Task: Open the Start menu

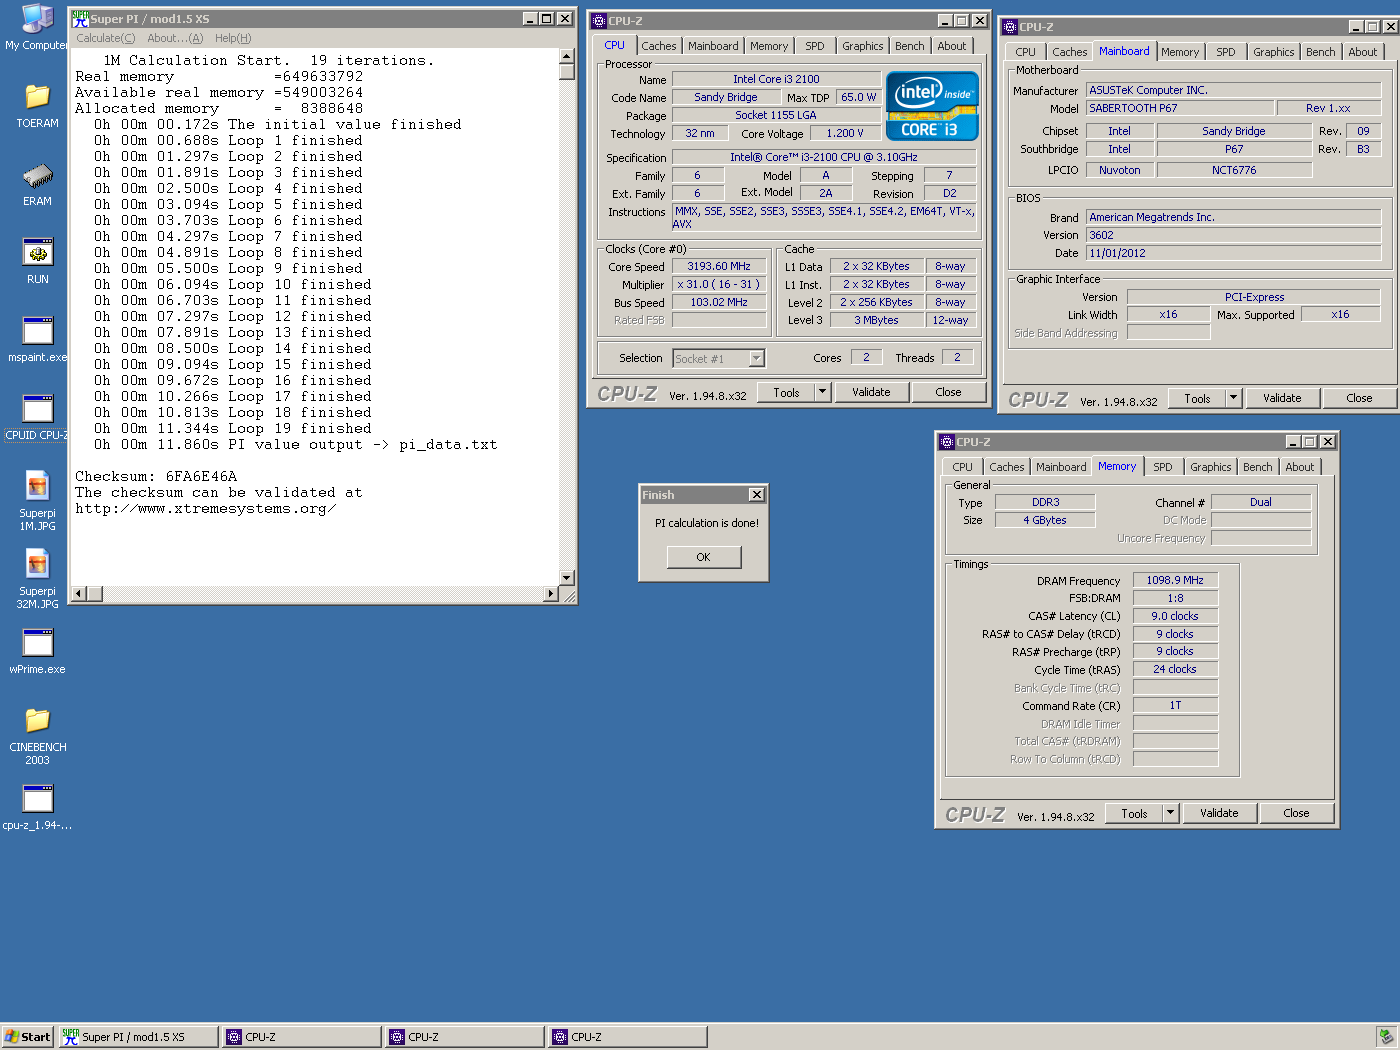Action: click(x=27, y=1037)
